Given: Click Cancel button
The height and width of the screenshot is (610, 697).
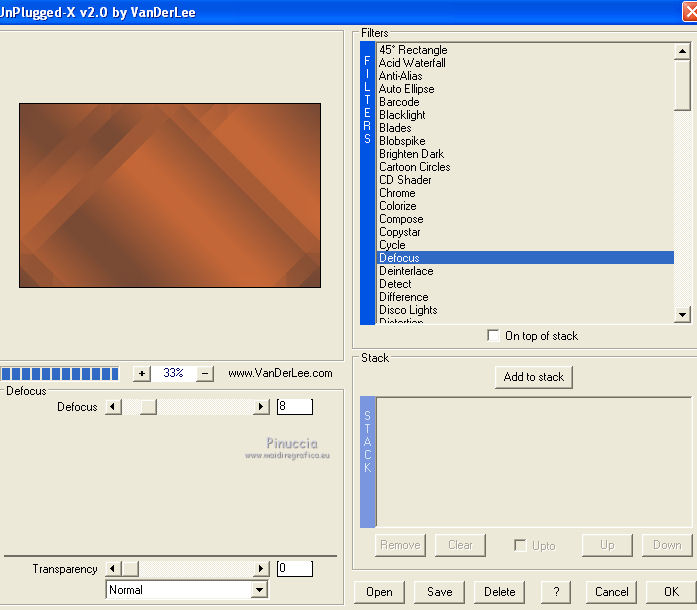Looking at the screenshot, I should pos(611,592).
